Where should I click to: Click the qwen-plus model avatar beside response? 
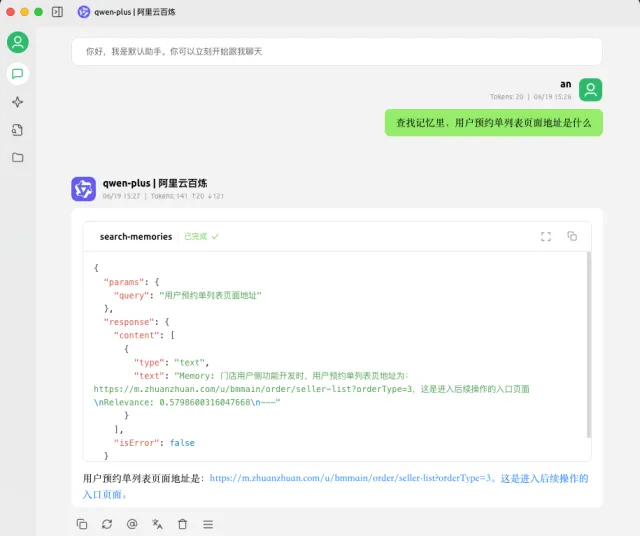84,189
